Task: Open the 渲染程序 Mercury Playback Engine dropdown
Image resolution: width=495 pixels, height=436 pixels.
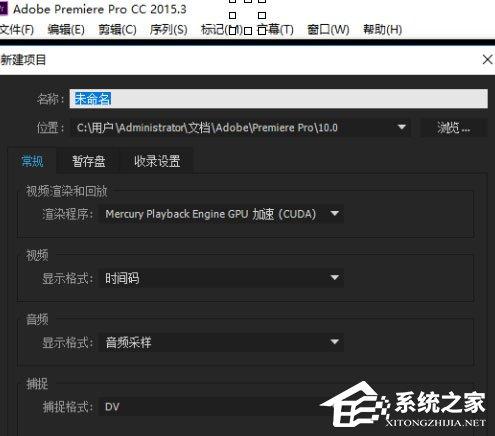Action: [x=222, y=214]
